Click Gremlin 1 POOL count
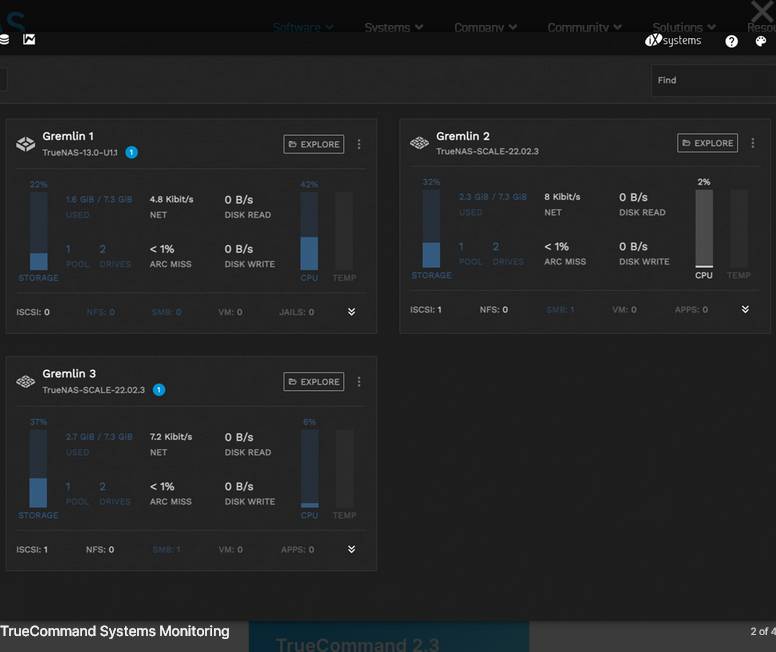 click(68, 250)
